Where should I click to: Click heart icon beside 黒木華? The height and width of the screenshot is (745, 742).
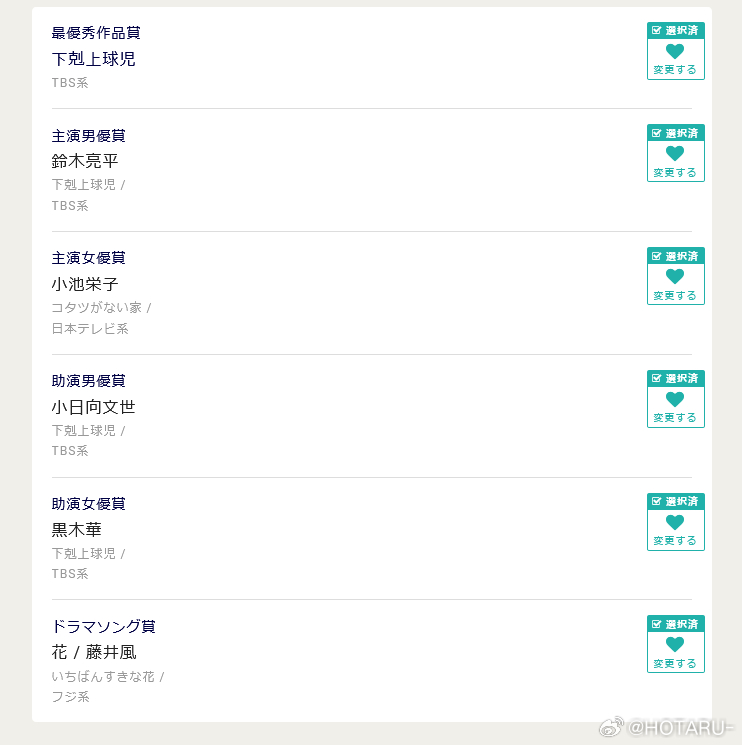[x=675, y=521]
